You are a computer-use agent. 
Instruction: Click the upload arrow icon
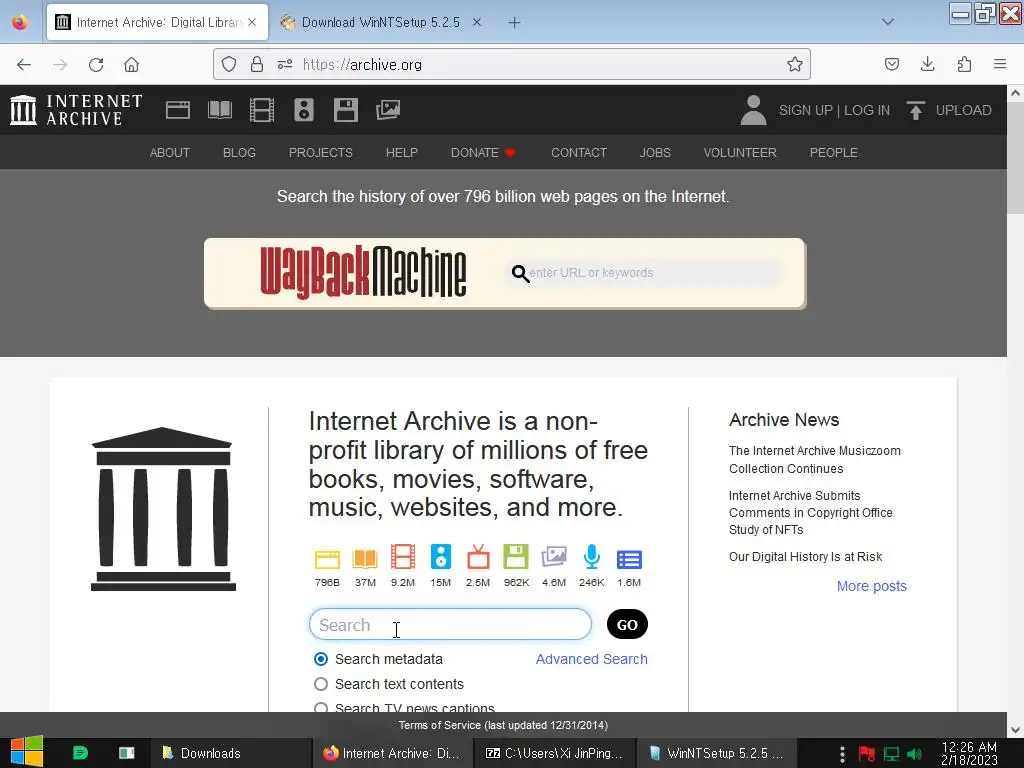click(x=916, y=110)
